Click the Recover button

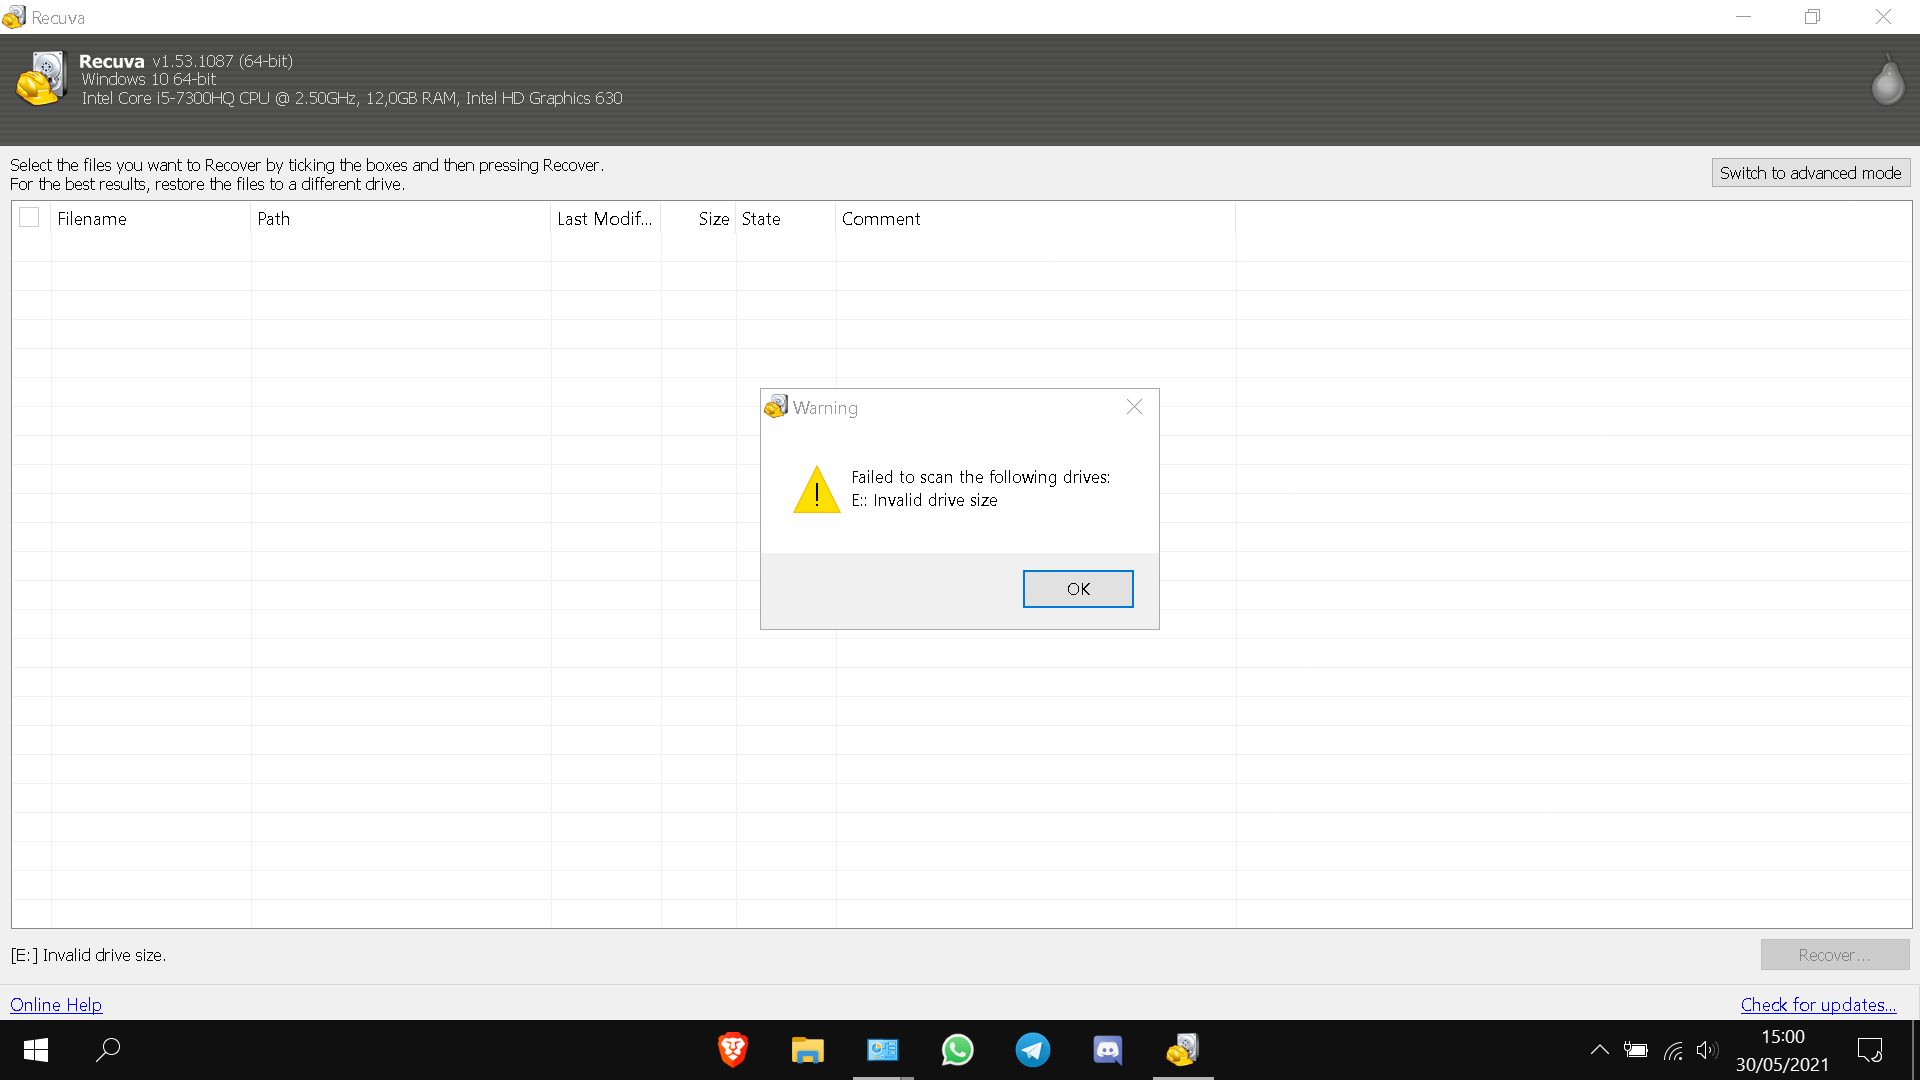click(1835, 955)
